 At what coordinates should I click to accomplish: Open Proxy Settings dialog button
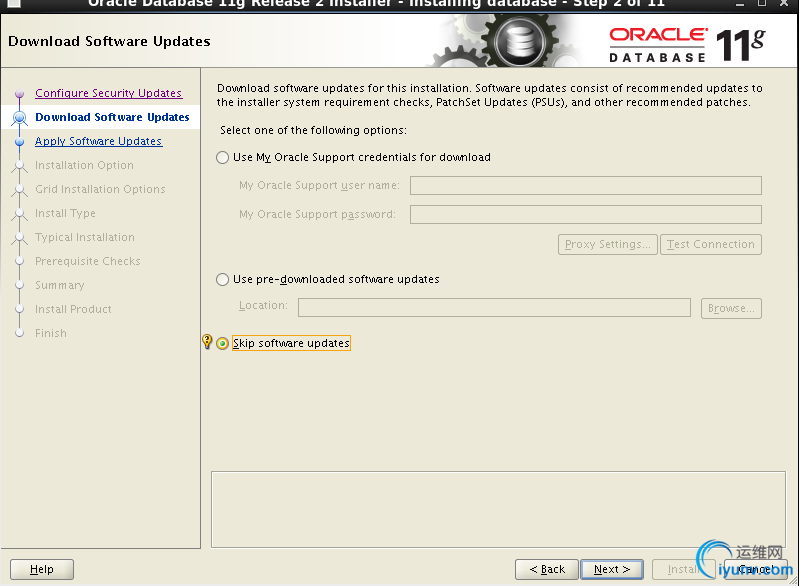607,245
